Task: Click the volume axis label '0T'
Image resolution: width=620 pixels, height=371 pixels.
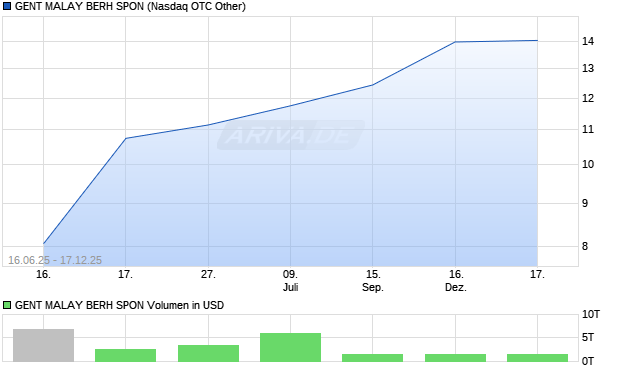Action: click(588, 361)
